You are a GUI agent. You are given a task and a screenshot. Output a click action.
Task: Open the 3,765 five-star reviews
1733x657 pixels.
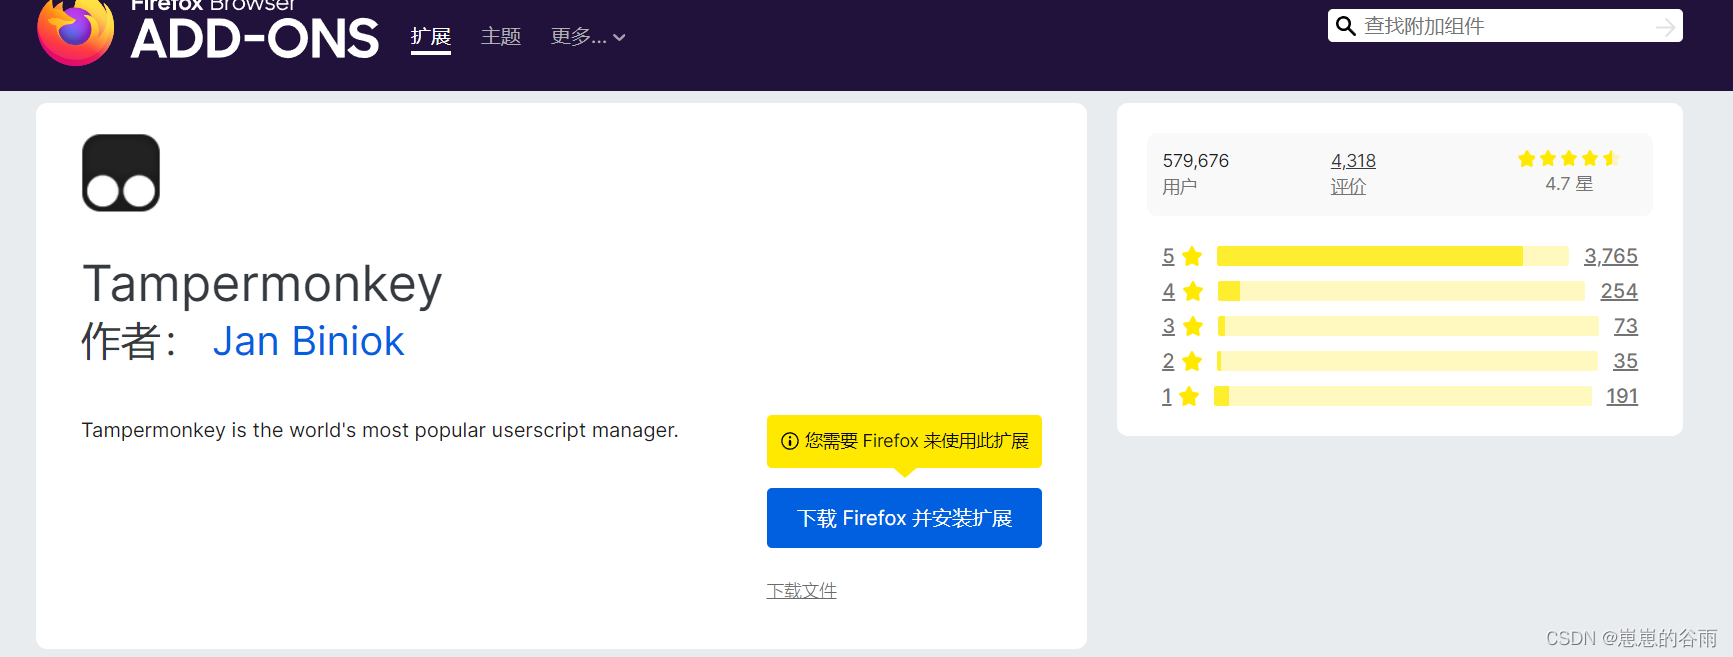(1611, 256)
